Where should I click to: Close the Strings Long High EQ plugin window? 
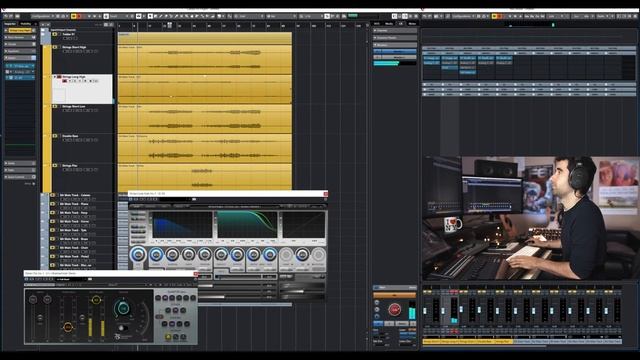[x=325, y=193]
